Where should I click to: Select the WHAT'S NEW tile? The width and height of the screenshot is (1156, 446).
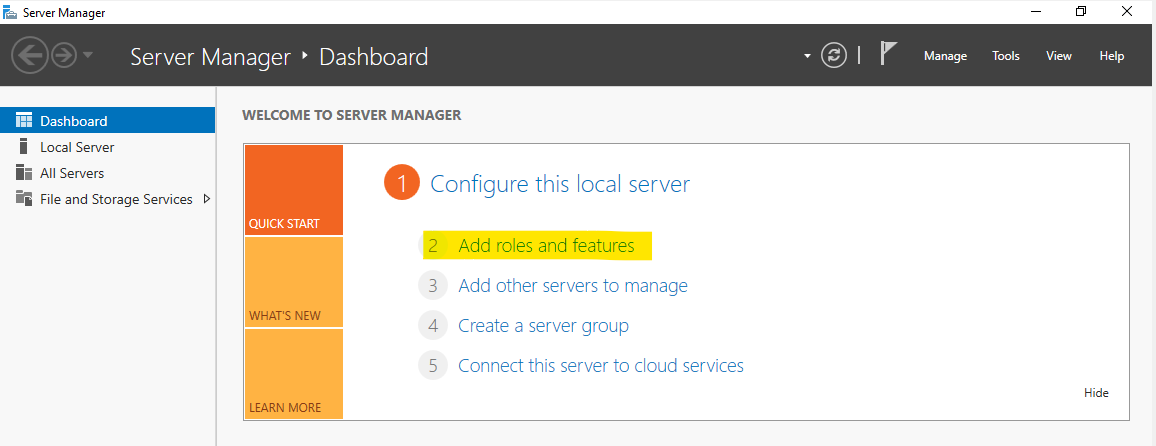pos(293,283)
